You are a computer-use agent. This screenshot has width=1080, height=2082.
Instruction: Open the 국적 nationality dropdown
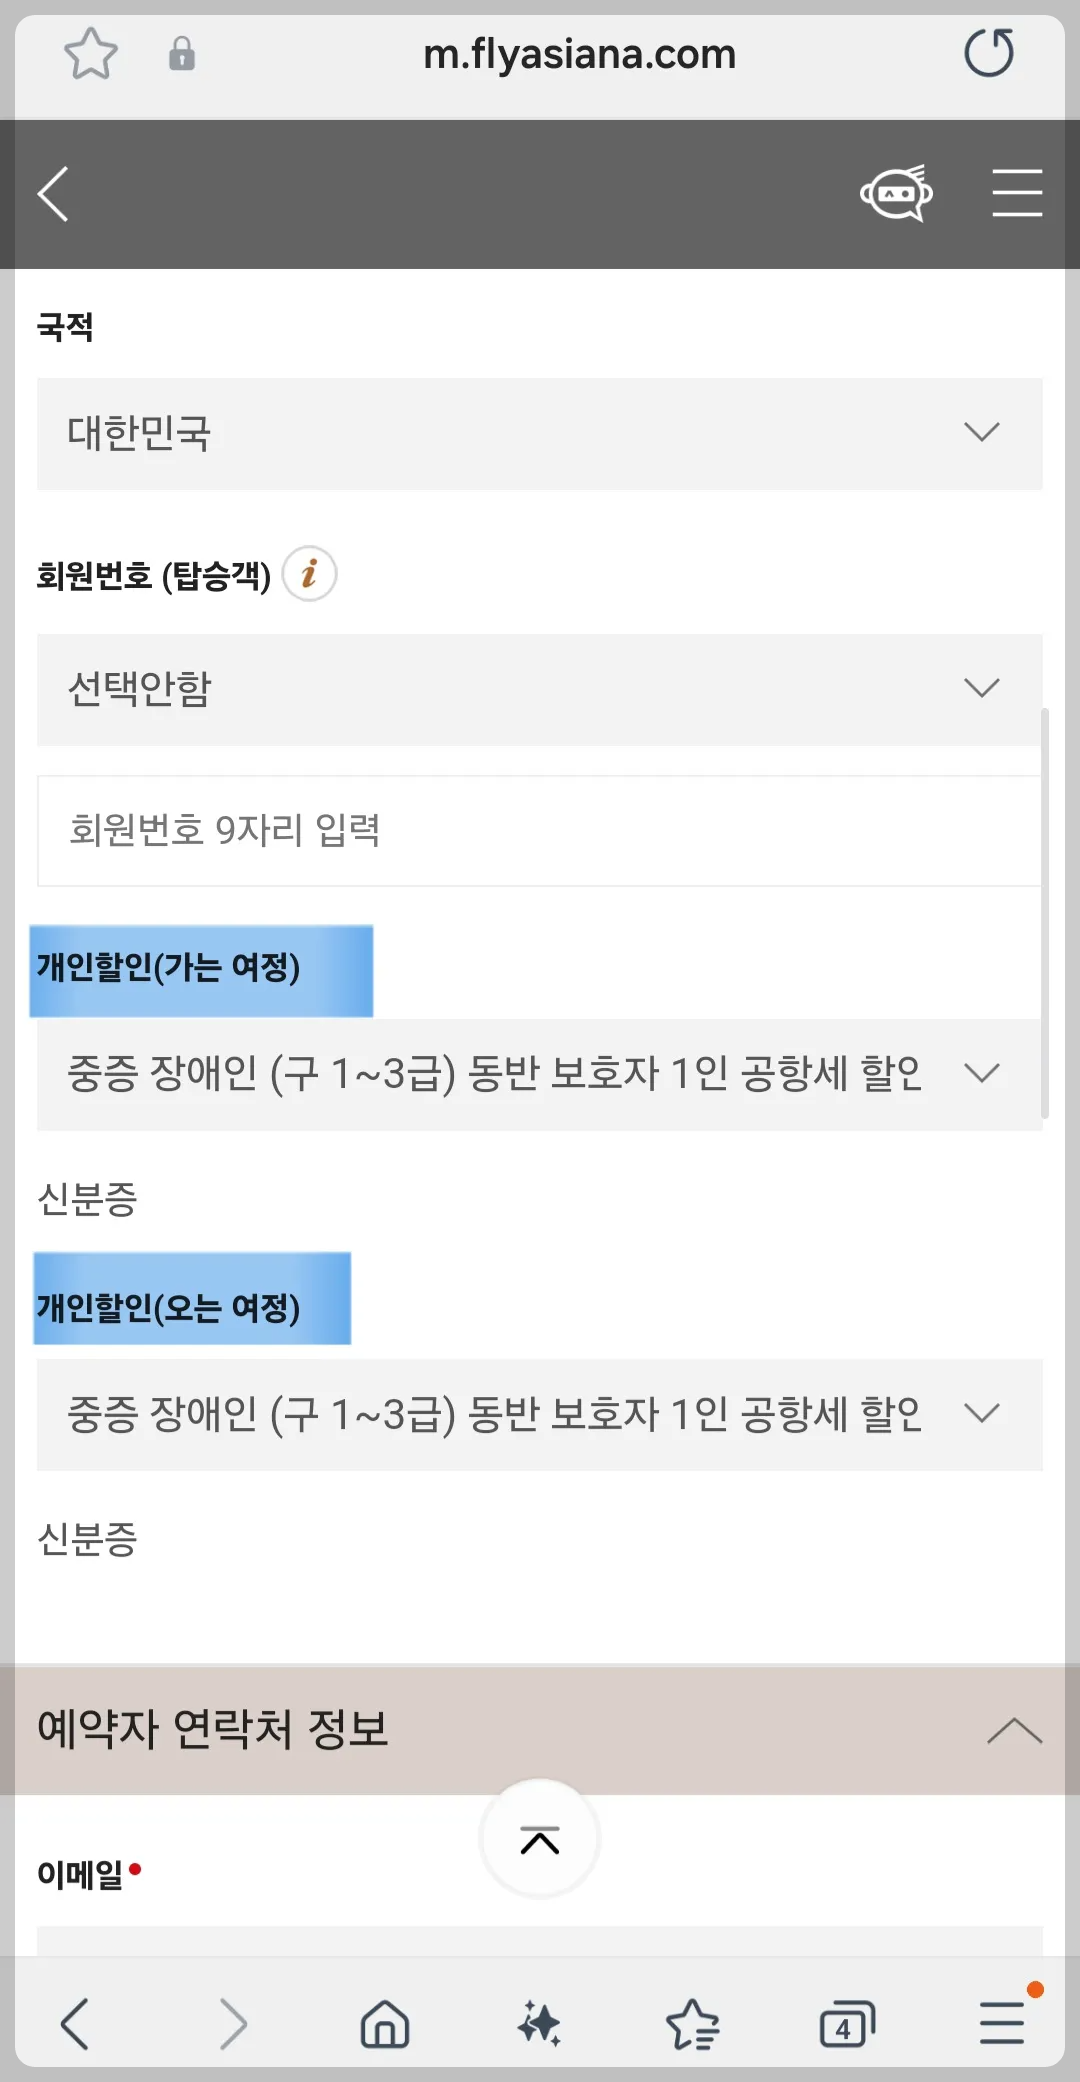click(540, 432)
